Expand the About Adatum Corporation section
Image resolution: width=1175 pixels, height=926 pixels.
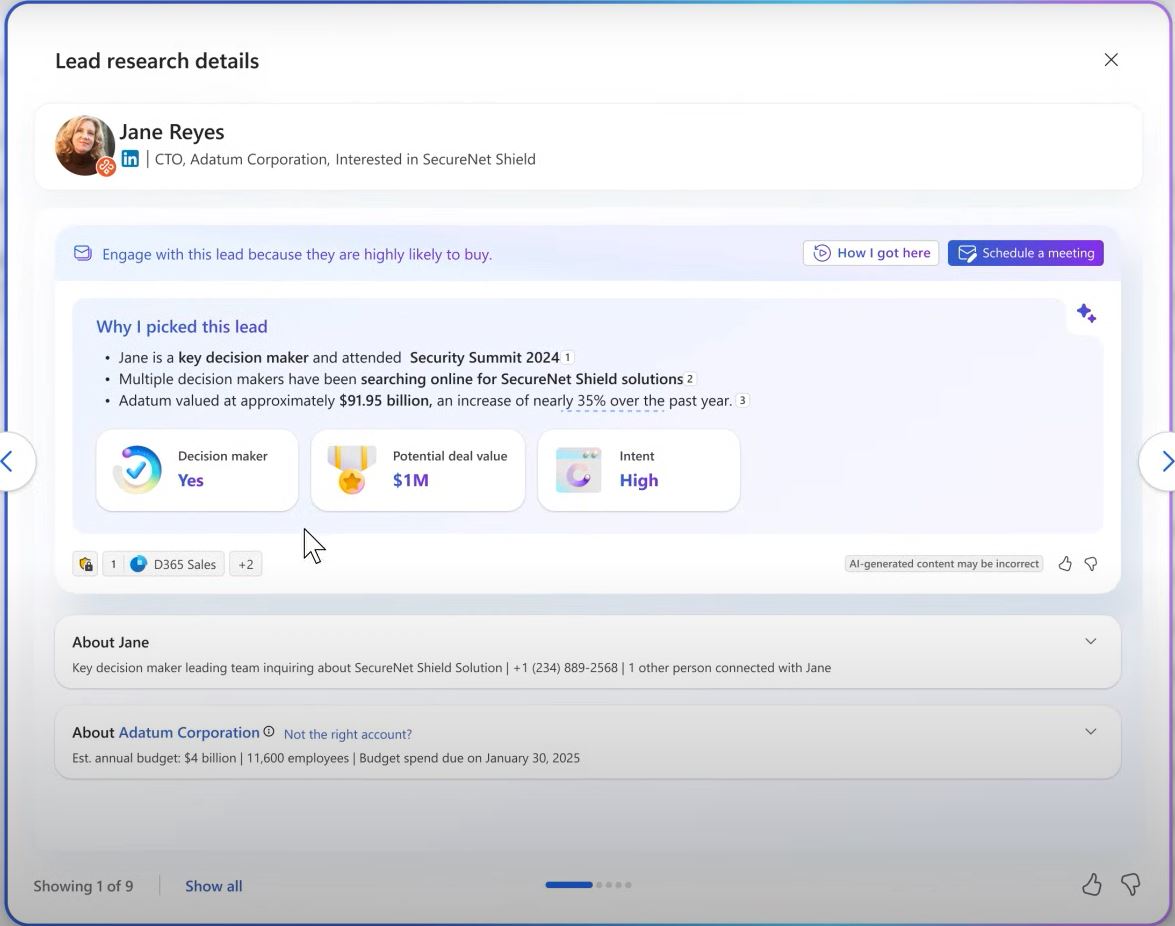(x=1090, y=731)
